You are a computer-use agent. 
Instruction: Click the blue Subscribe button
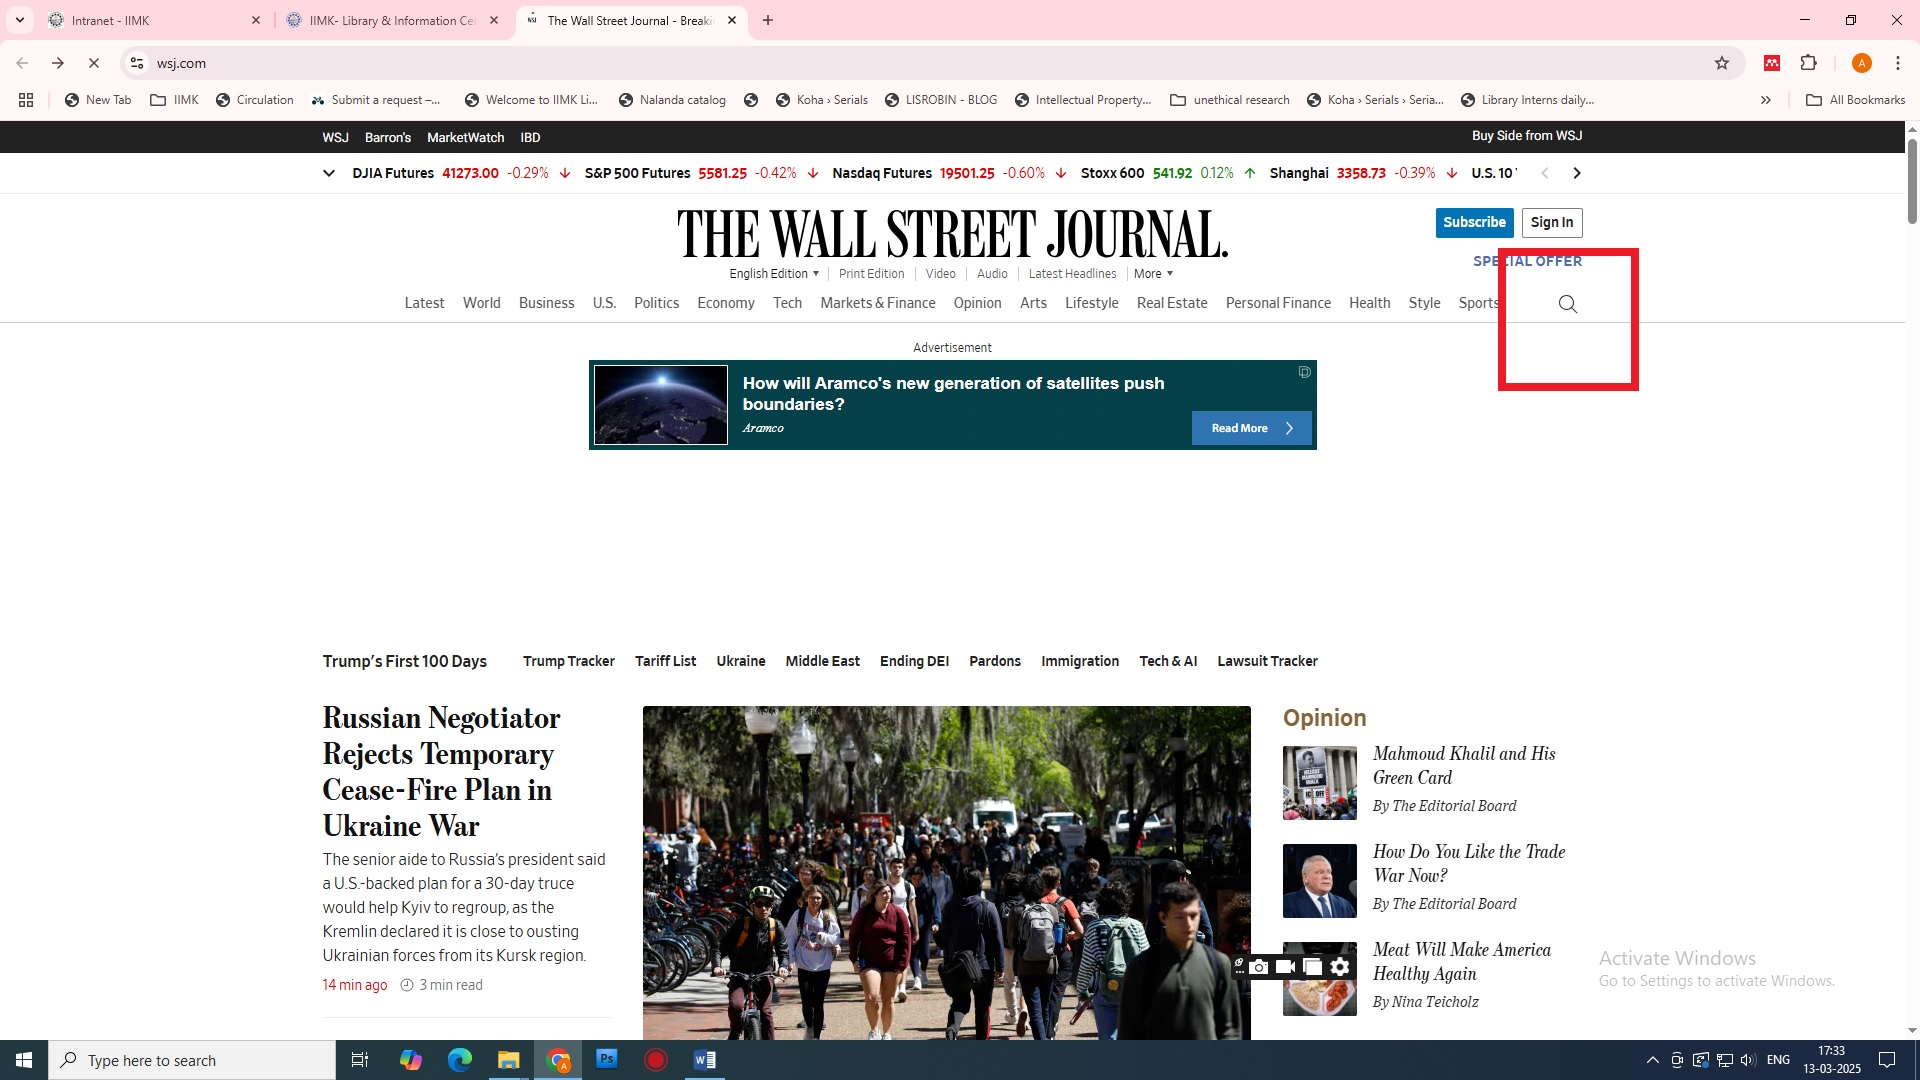pos(1474,222)
